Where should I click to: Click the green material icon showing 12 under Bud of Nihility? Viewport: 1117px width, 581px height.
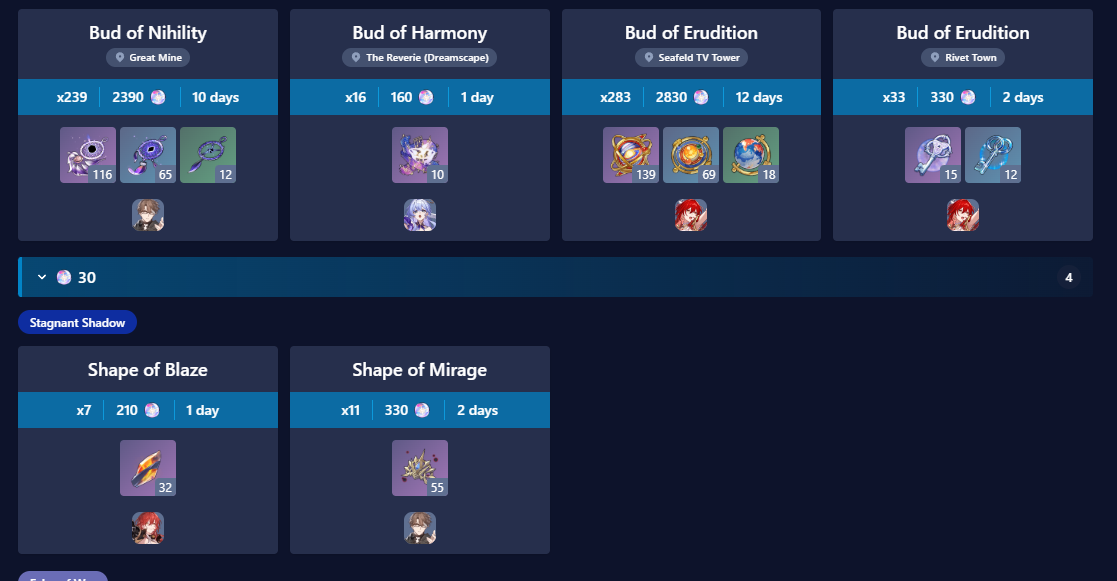pyautogui.click(x=207, y=155)
